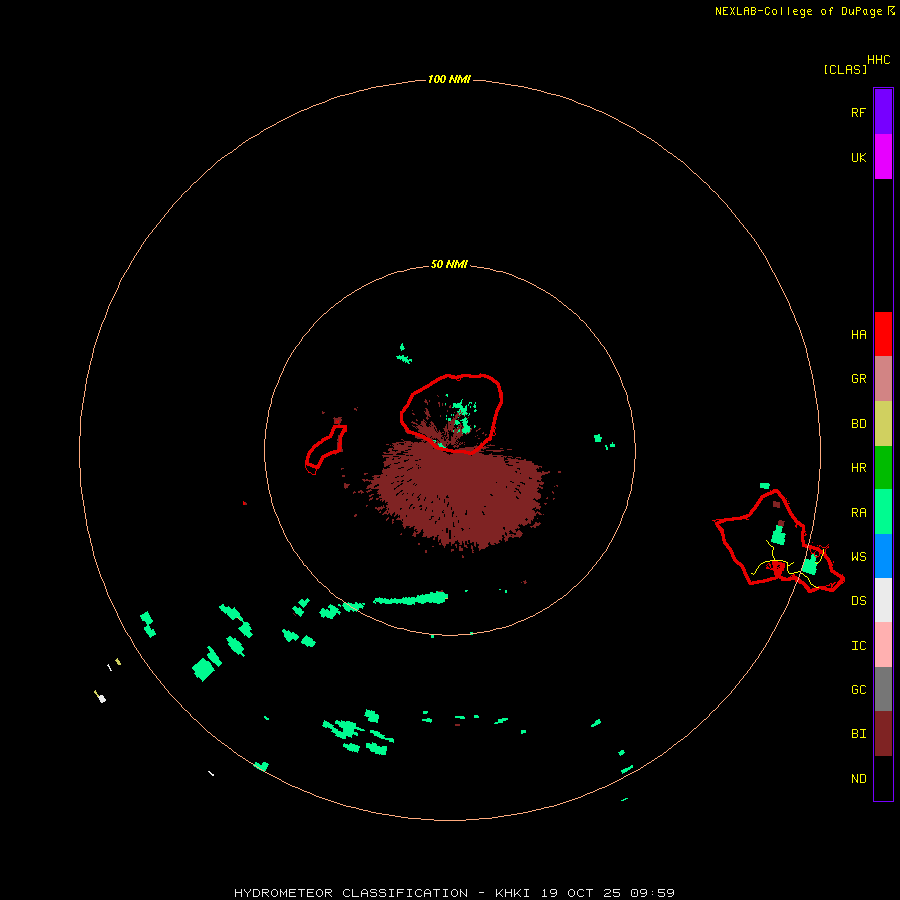Viewport: 900px width, 900px height.
Task: Select the IC pink legend swatch
Action: 883,645
